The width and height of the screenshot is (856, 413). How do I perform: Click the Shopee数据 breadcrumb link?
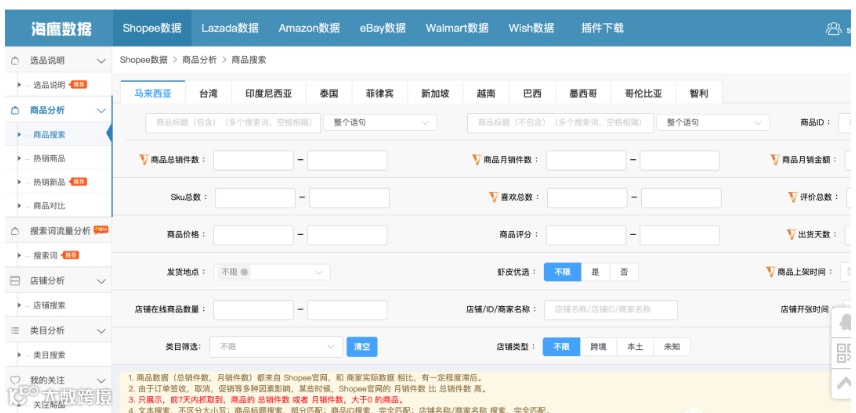[144, 60]
